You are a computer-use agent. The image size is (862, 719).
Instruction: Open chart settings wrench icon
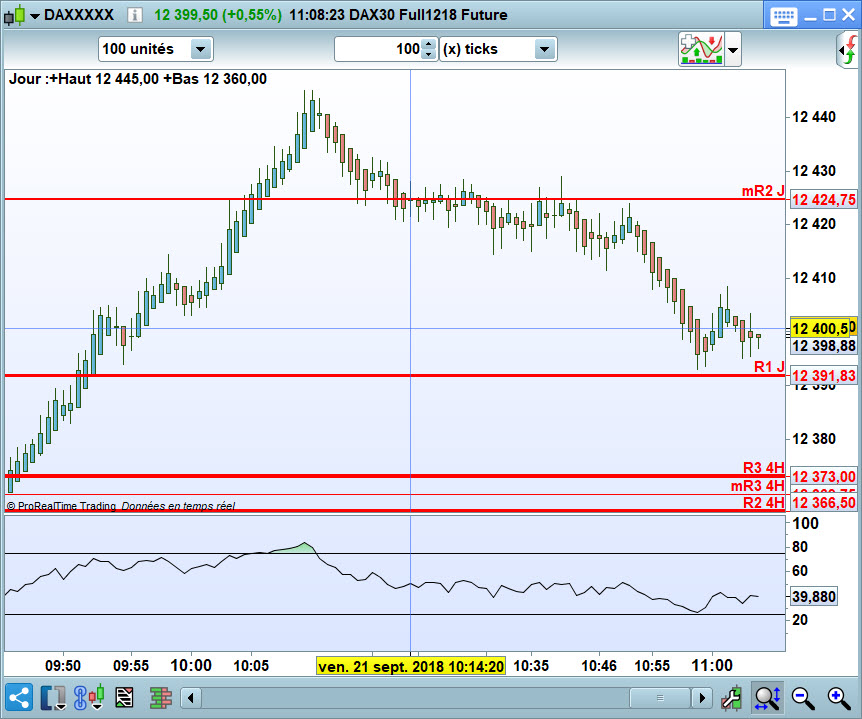point(732,698)
